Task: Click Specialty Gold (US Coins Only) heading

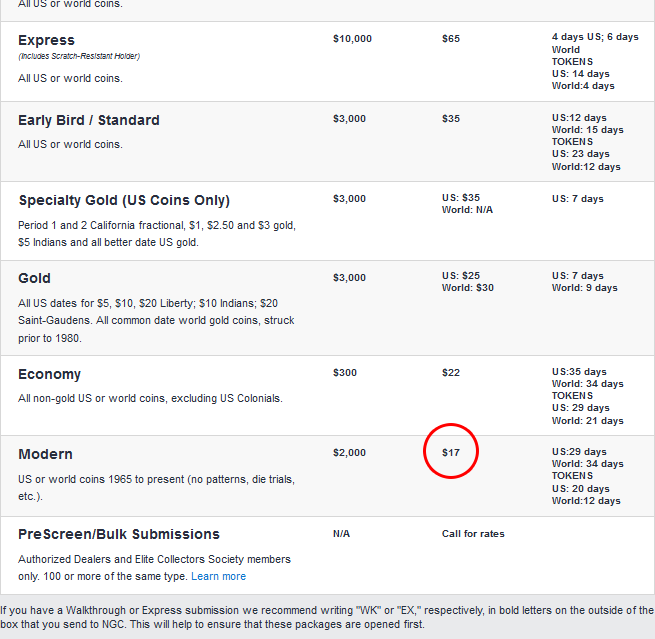Action: click(123, 200)
